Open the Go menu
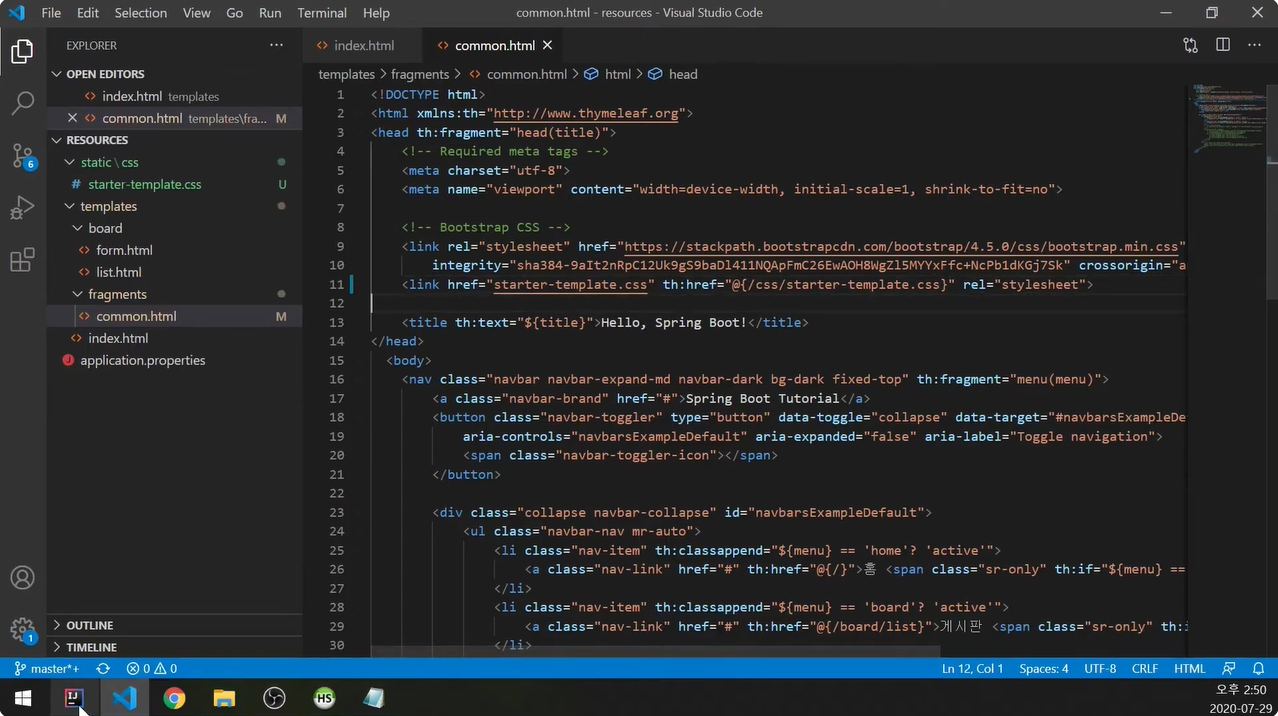Viewport: 1278px width, 716px height. (235, 13)
